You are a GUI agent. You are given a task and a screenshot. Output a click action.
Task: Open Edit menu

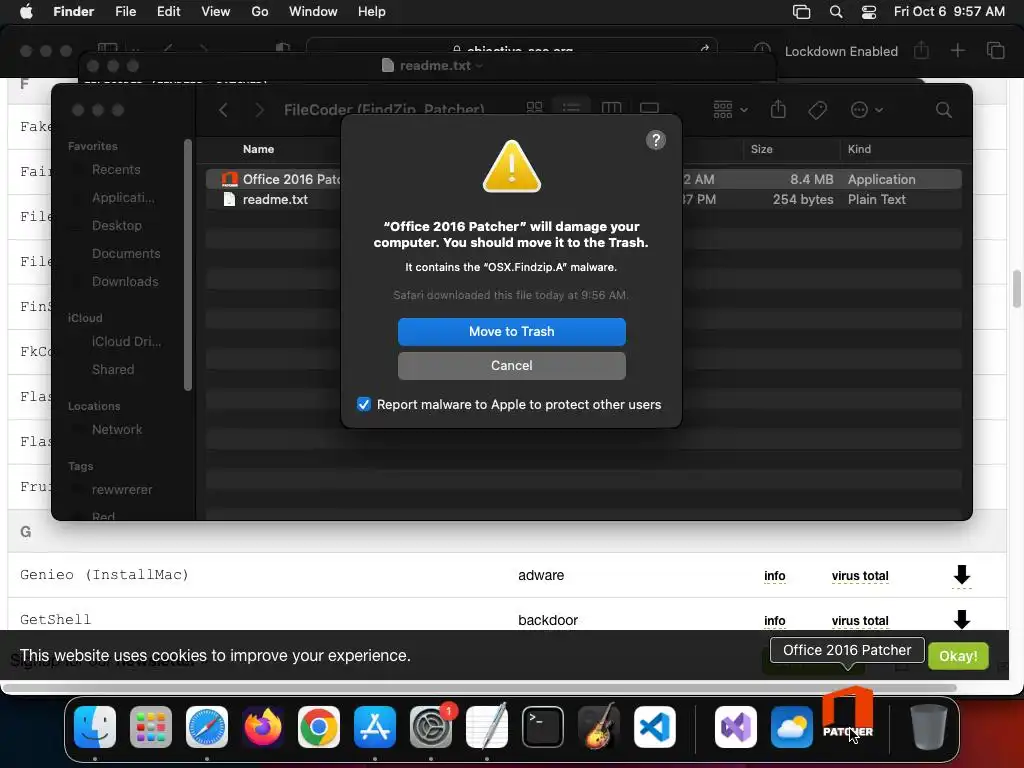click(168, 12)
